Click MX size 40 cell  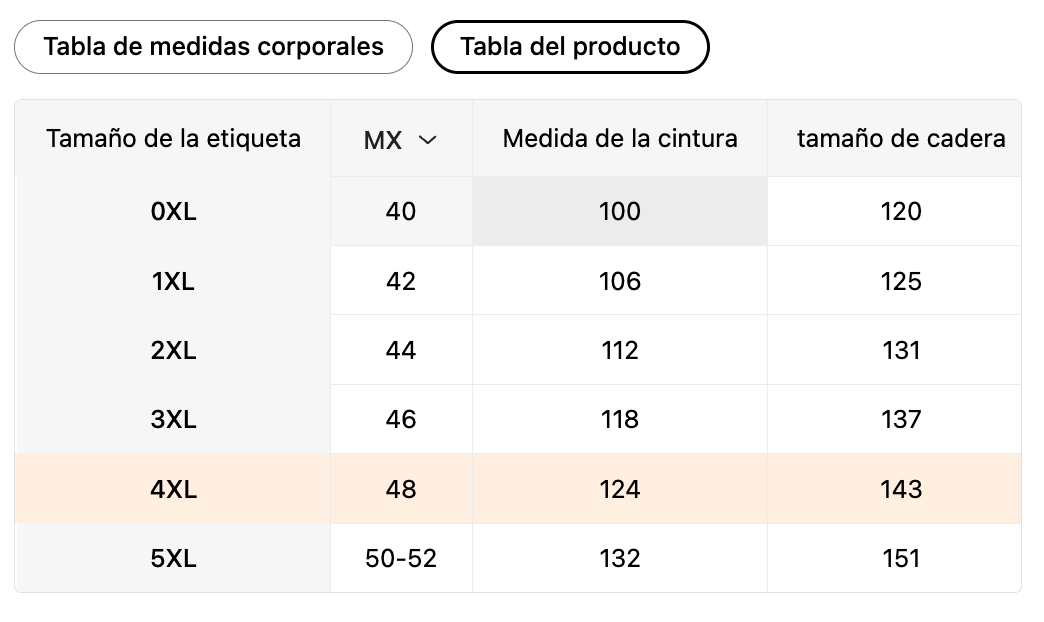pyautogui.click(x=401, y=212)
